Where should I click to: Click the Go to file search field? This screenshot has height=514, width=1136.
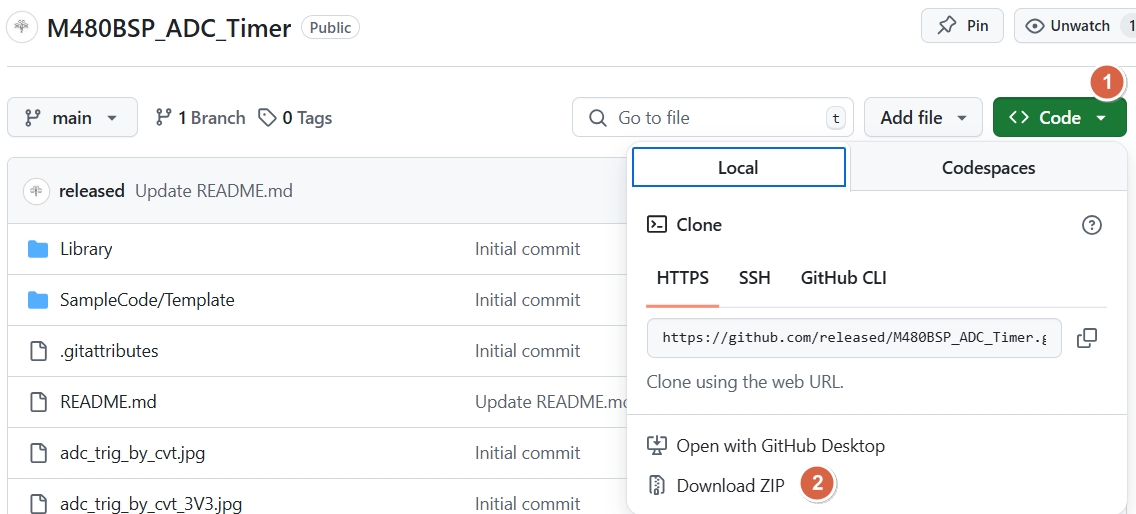point(713,117)
